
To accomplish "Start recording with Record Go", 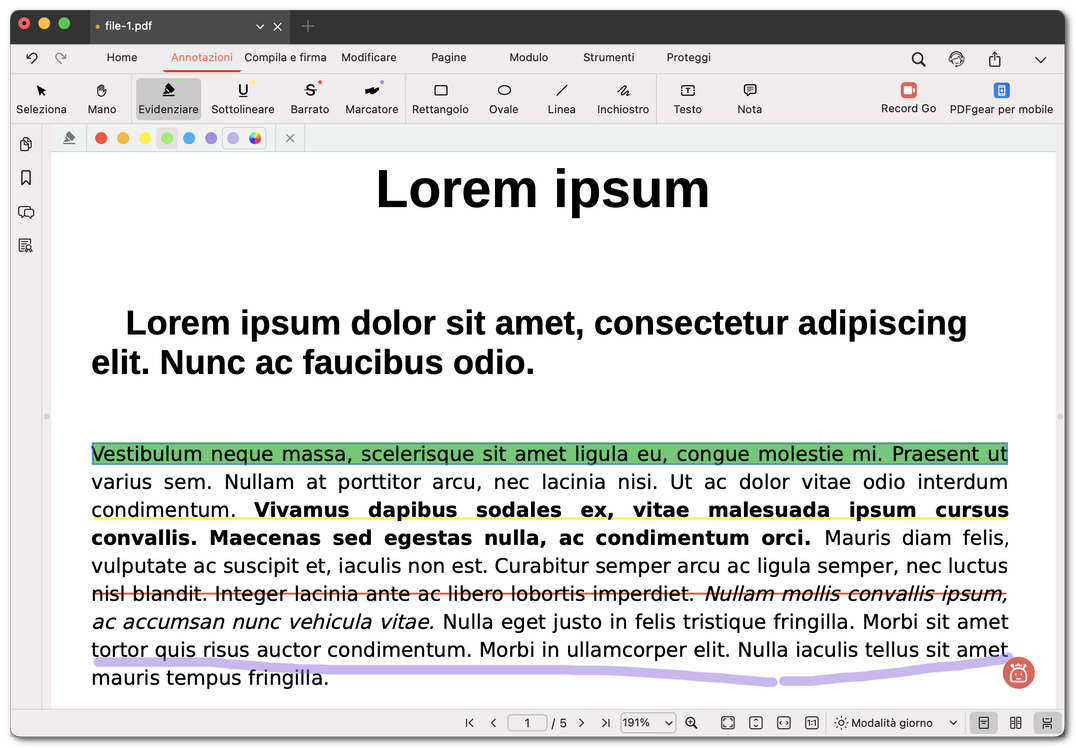I will (908, 97).
